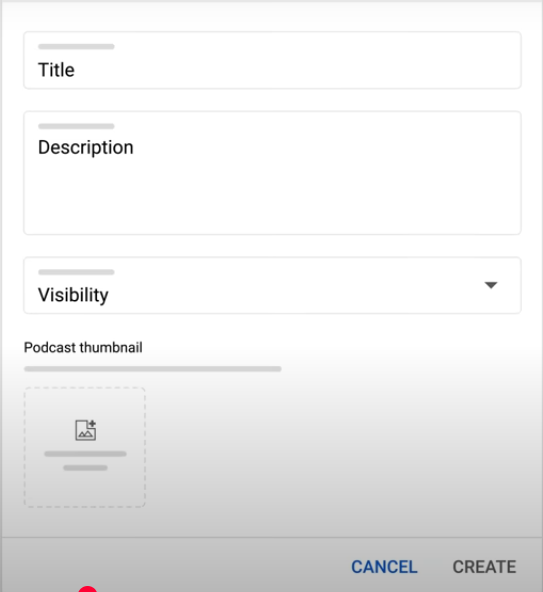Click the long gray bar under Podcast thumbnail
543x592 pixels.
tap(153, 369)
